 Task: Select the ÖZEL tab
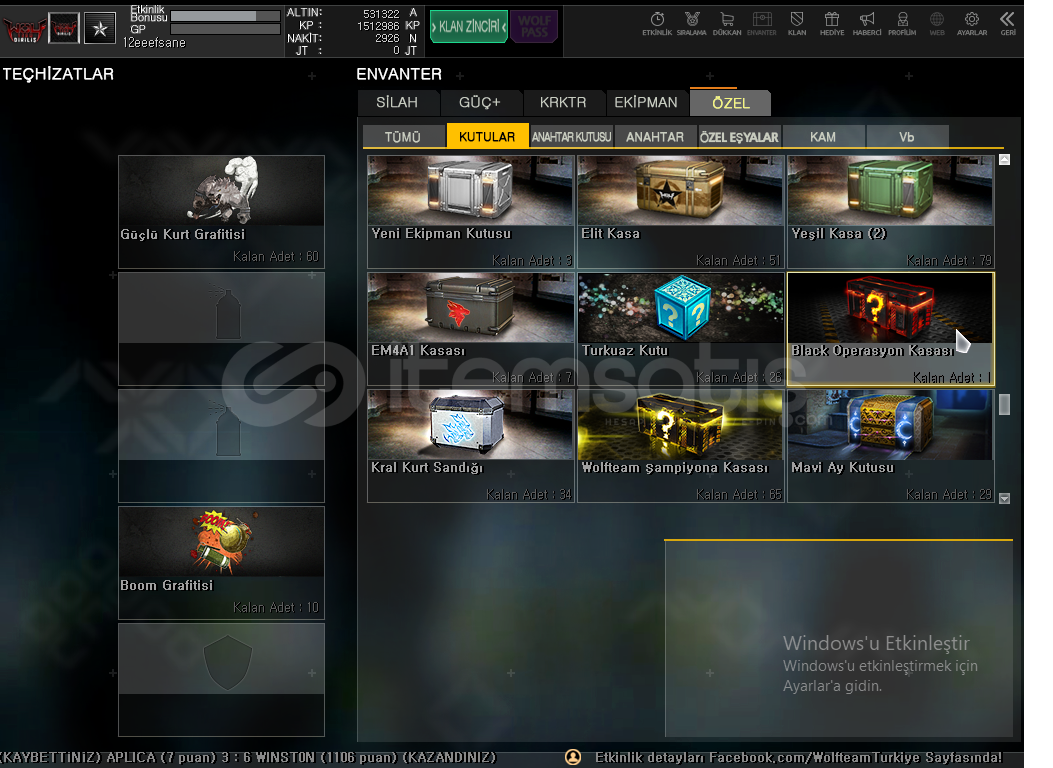pyautogui.click(x=730, y=103)
